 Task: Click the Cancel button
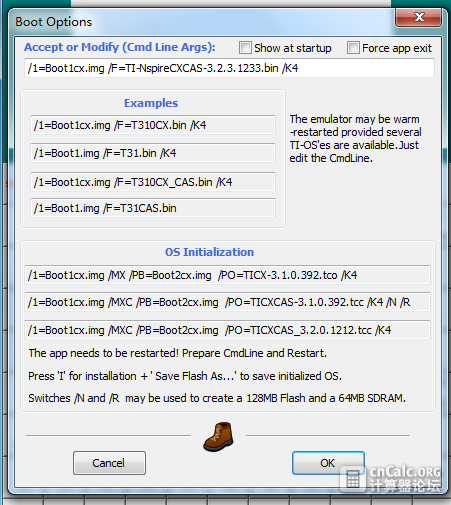[x=109, y=463]
